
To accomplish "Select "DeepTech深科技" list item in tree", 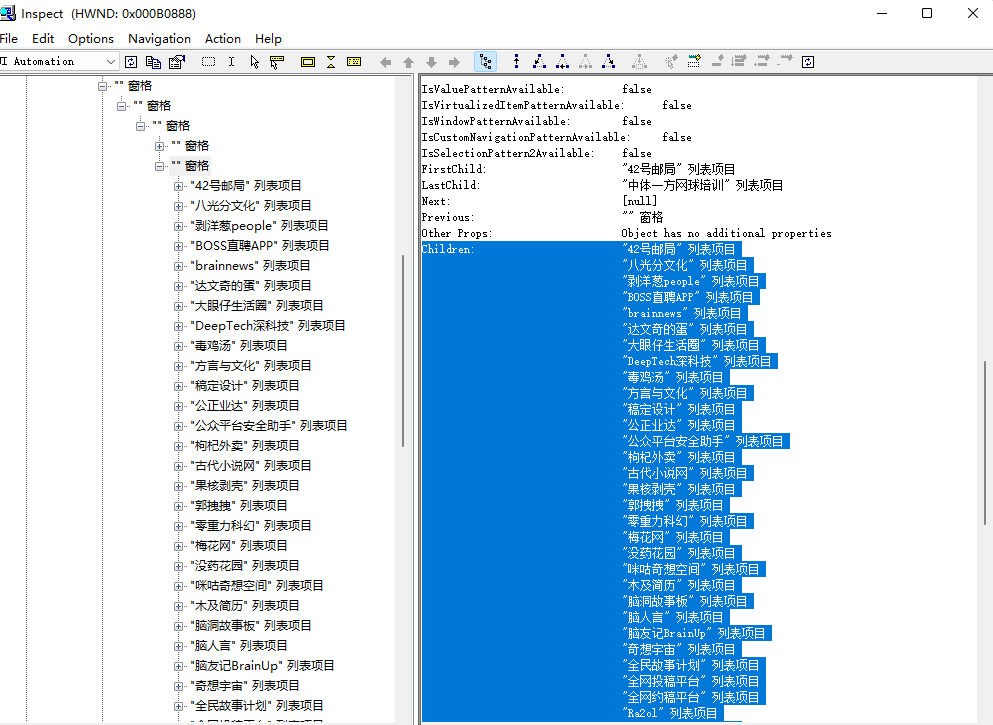I will coord(267,326).
